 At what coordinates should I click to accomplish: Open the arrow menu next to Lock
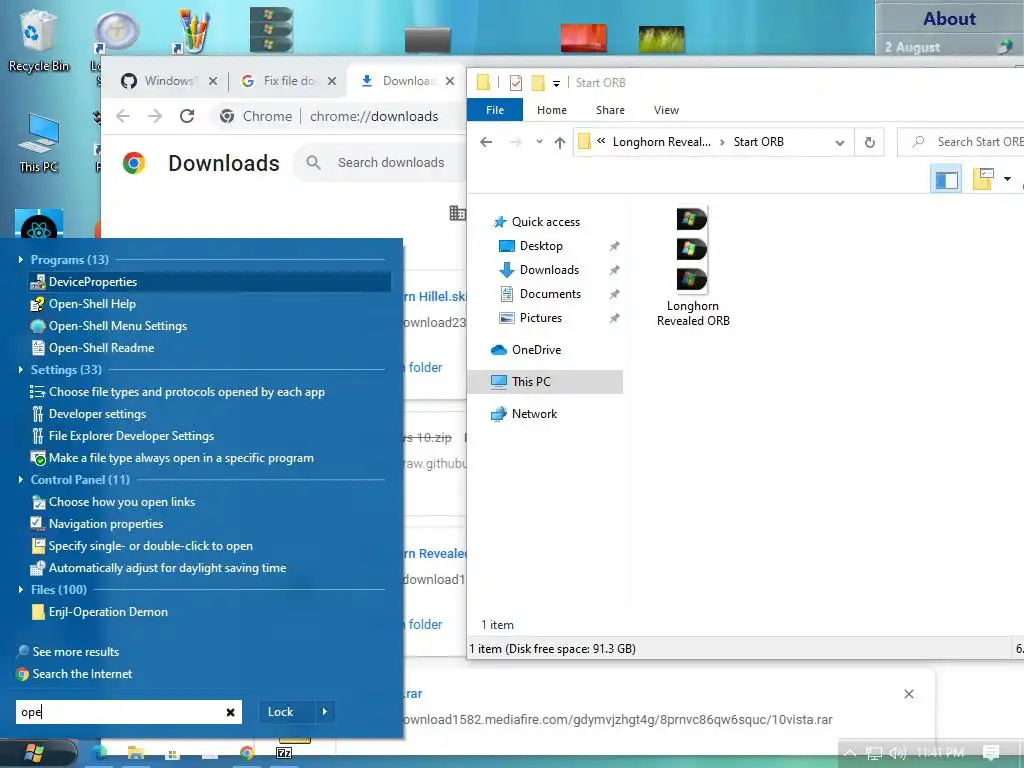click(x=325, y=712)
